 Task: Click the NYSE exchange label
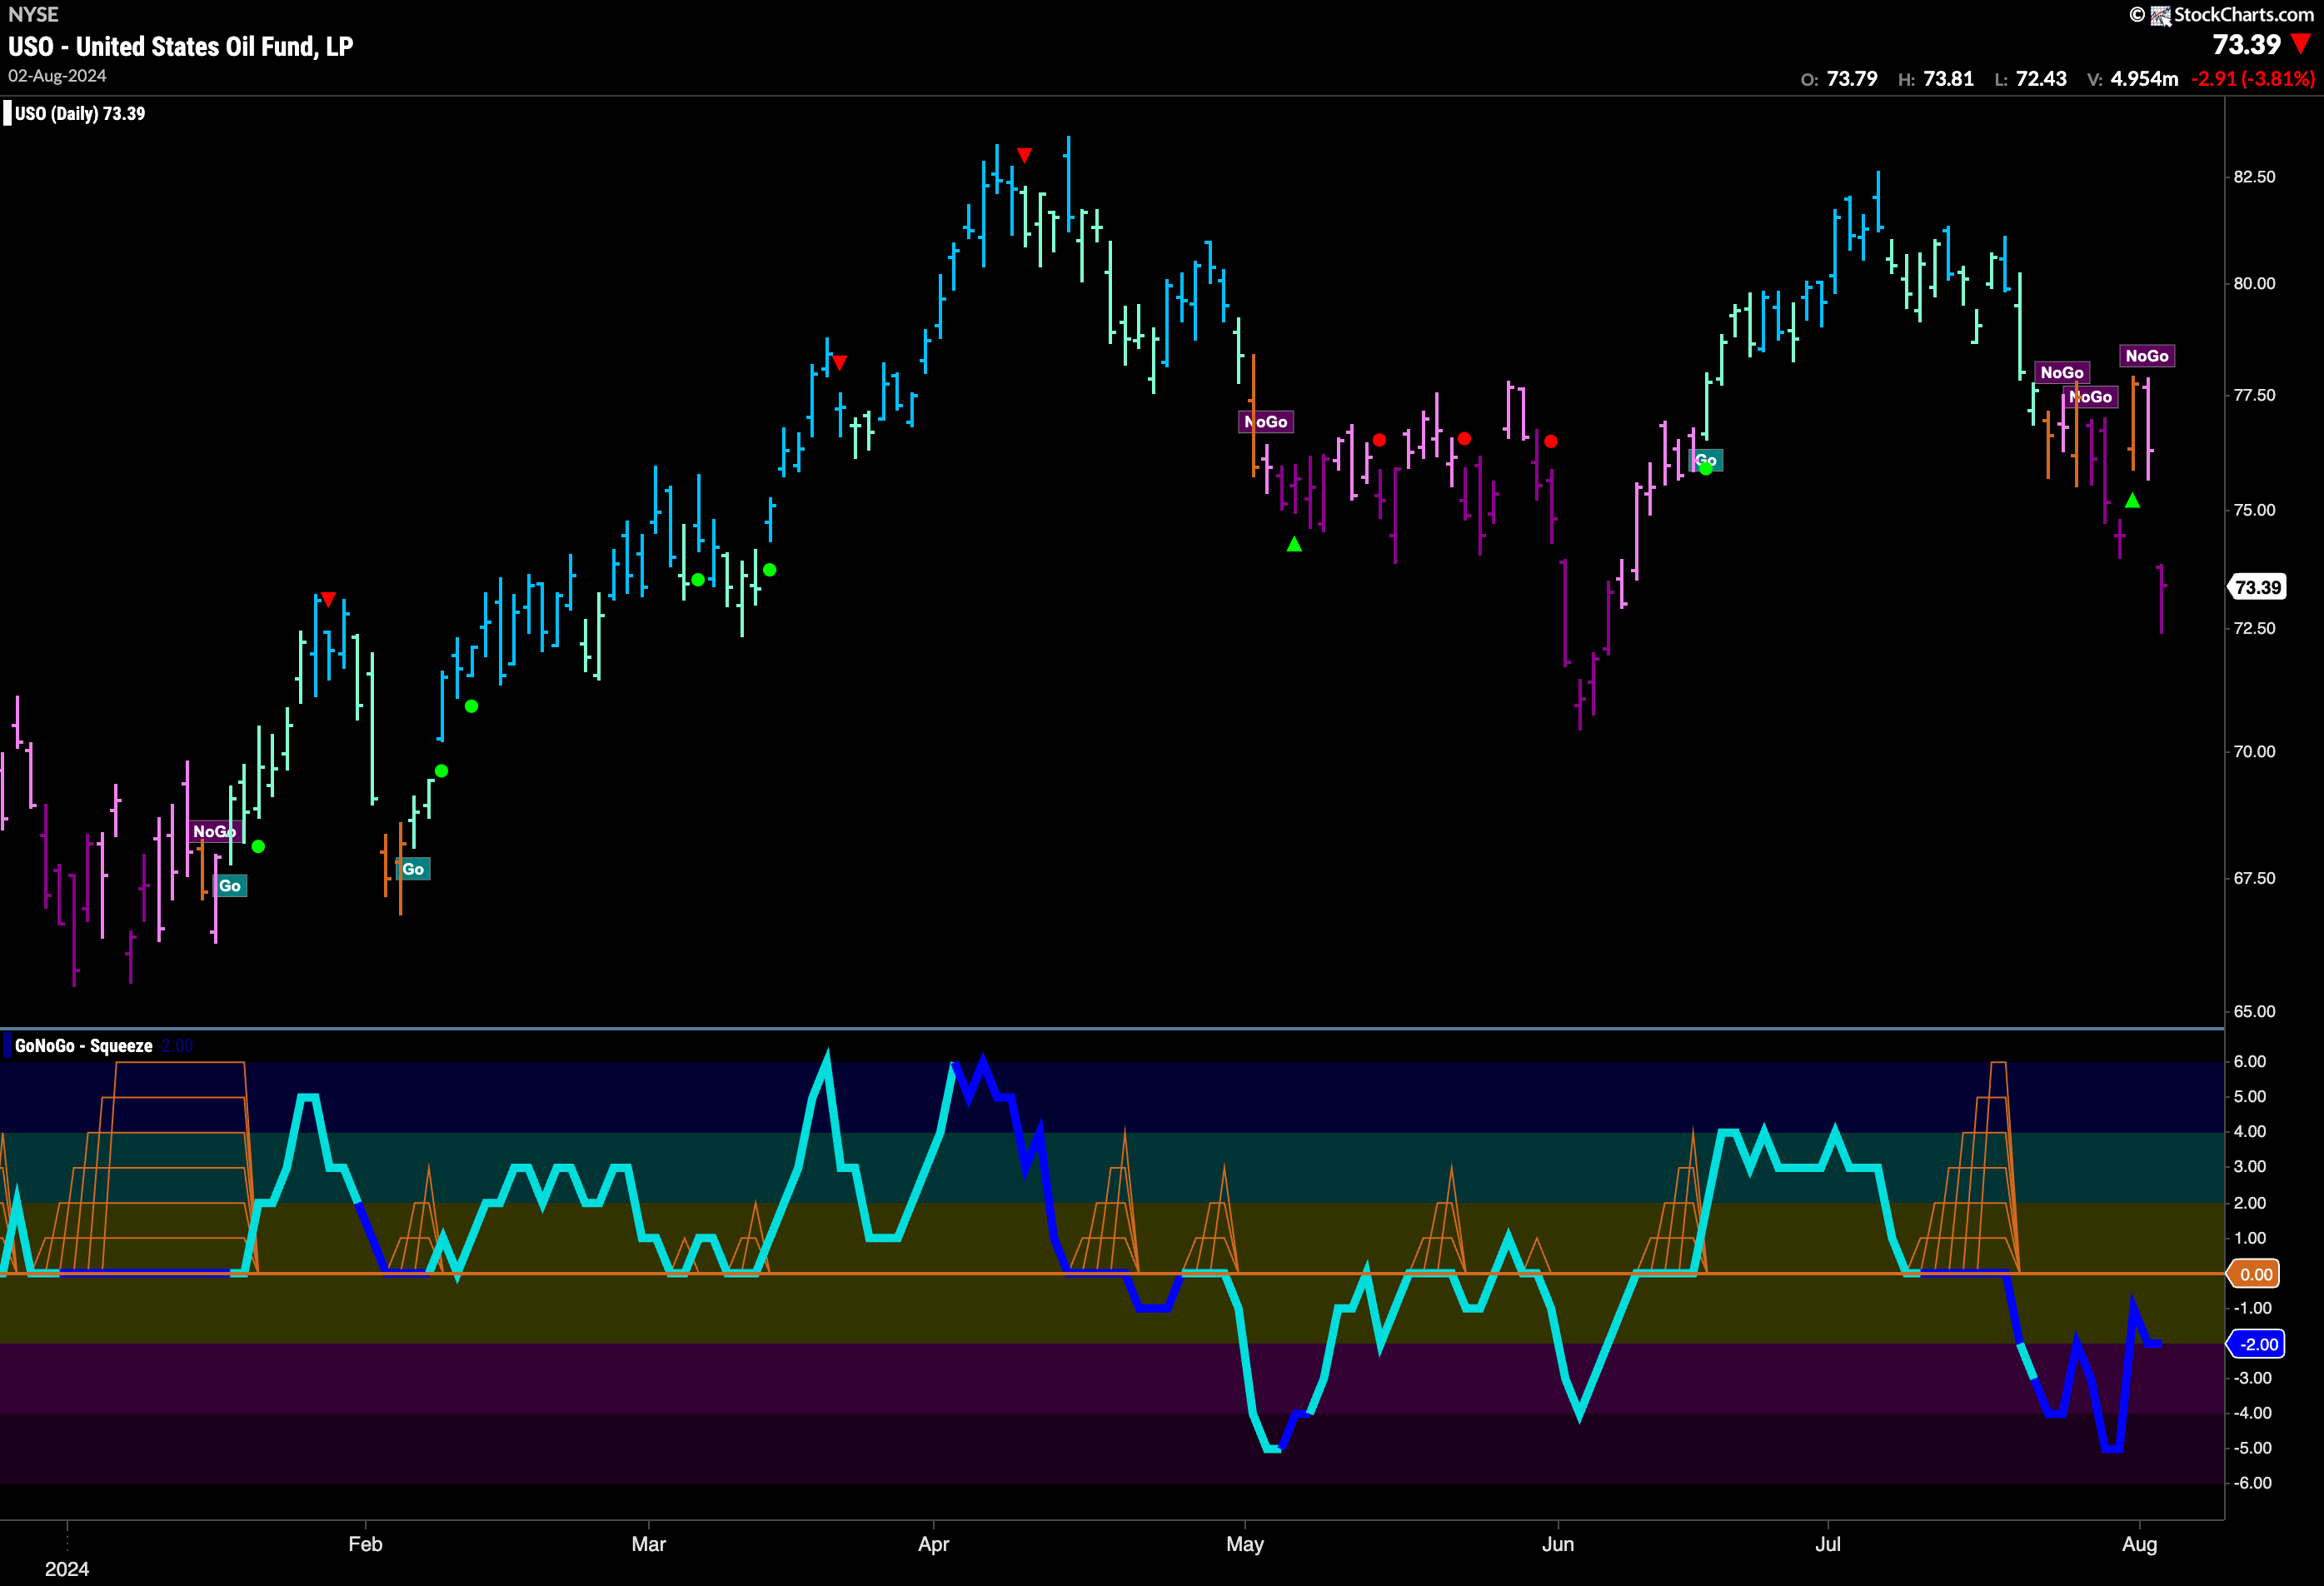[33, 14]
